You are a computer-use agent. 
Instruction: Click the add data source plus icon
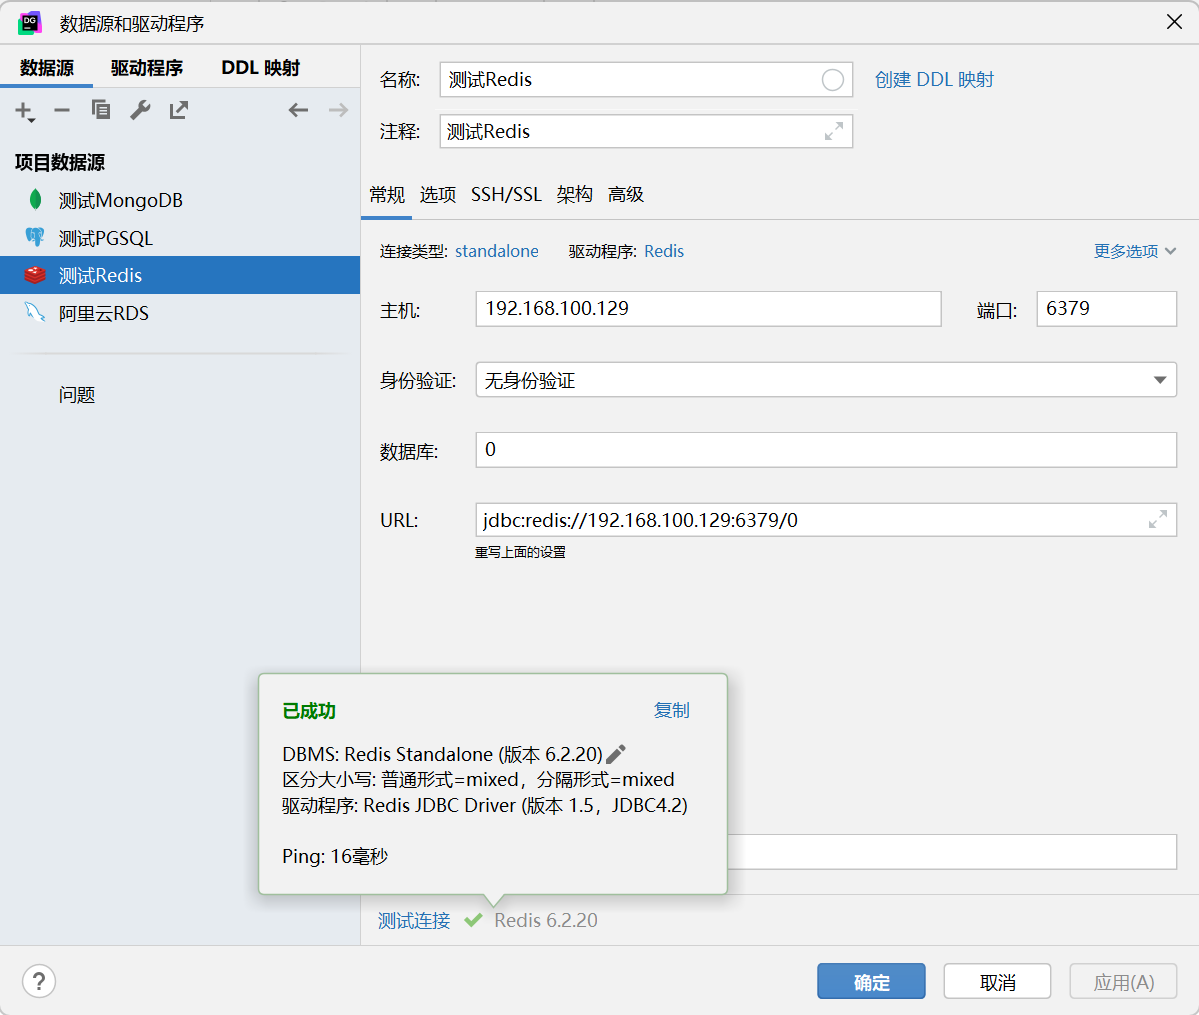click(24, 111)
